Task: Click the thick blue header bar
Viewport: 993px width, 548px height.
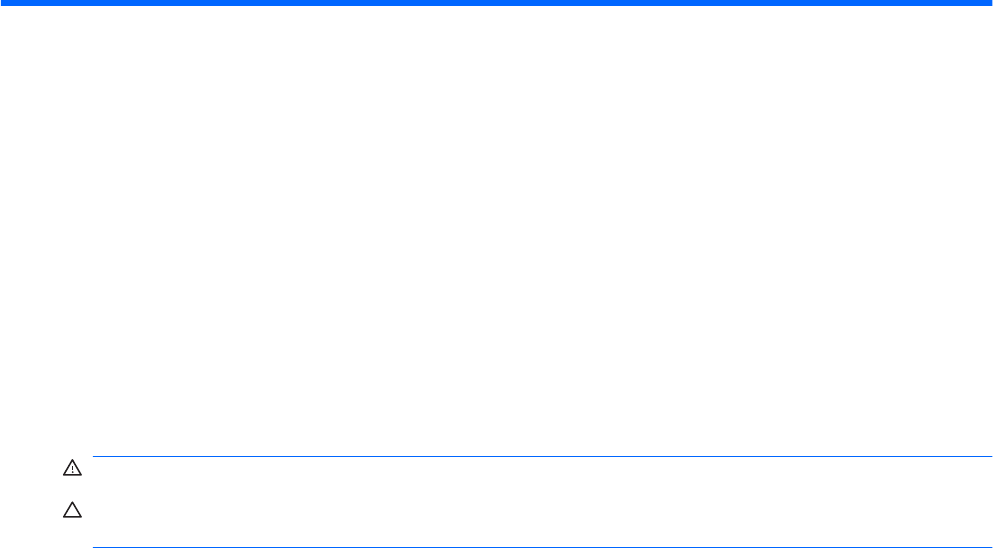Action: tap(496, 3)
